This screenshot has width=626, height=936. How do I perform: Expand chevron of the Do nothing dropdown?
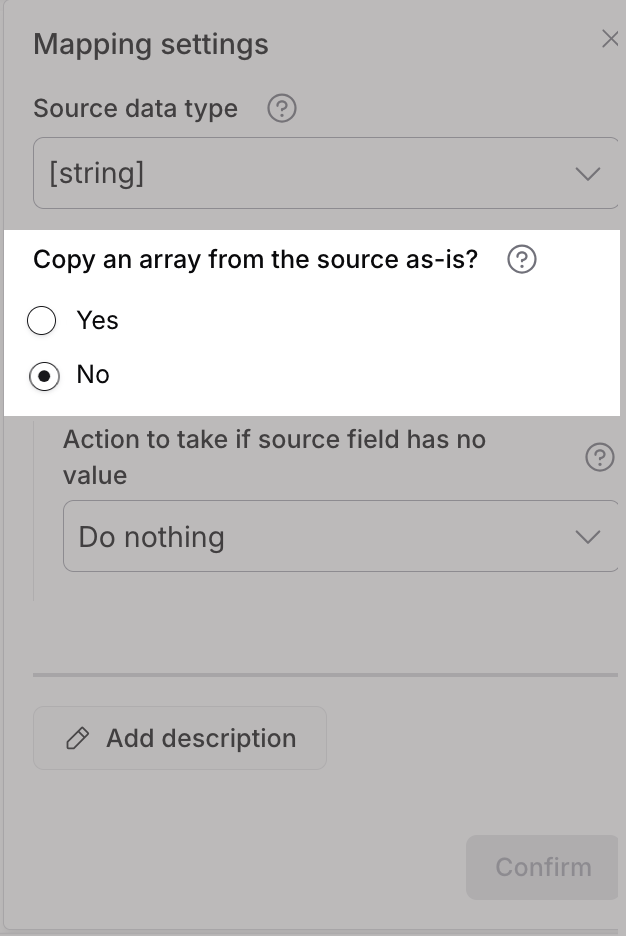coord(588,537)
